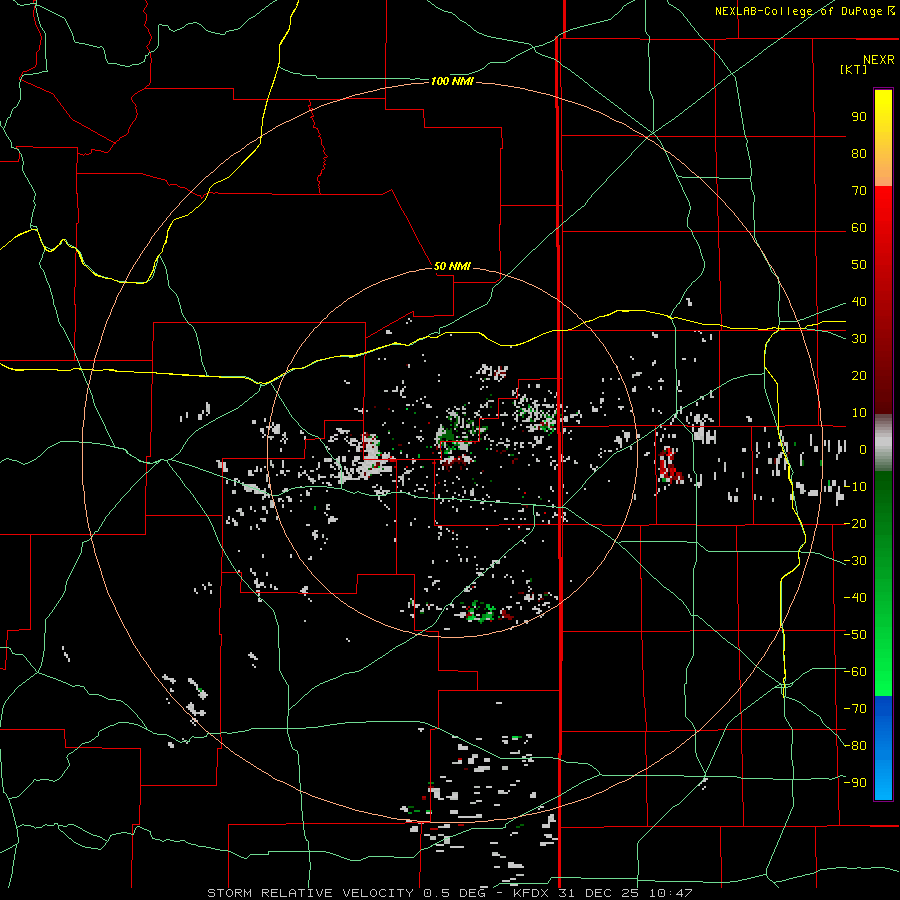Viewport: 900px width, 900px height.
Task: Click the 0 knot scale label
Action: [x=862, y=450]
